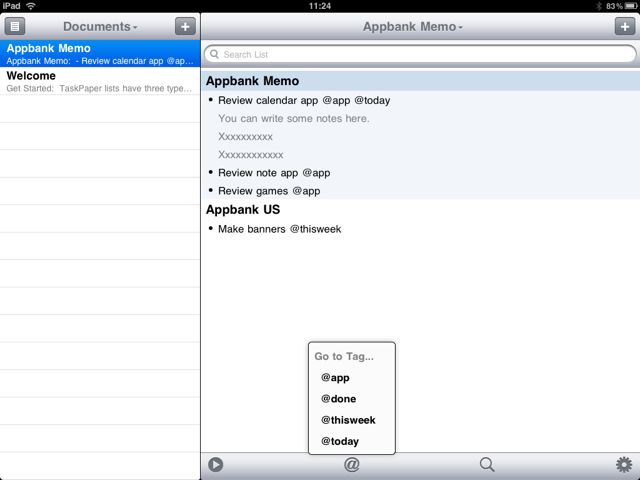Screen dimensions: 640x480
Task: Open Appbank Memo document in sidebar
Action: pos(100,53)
